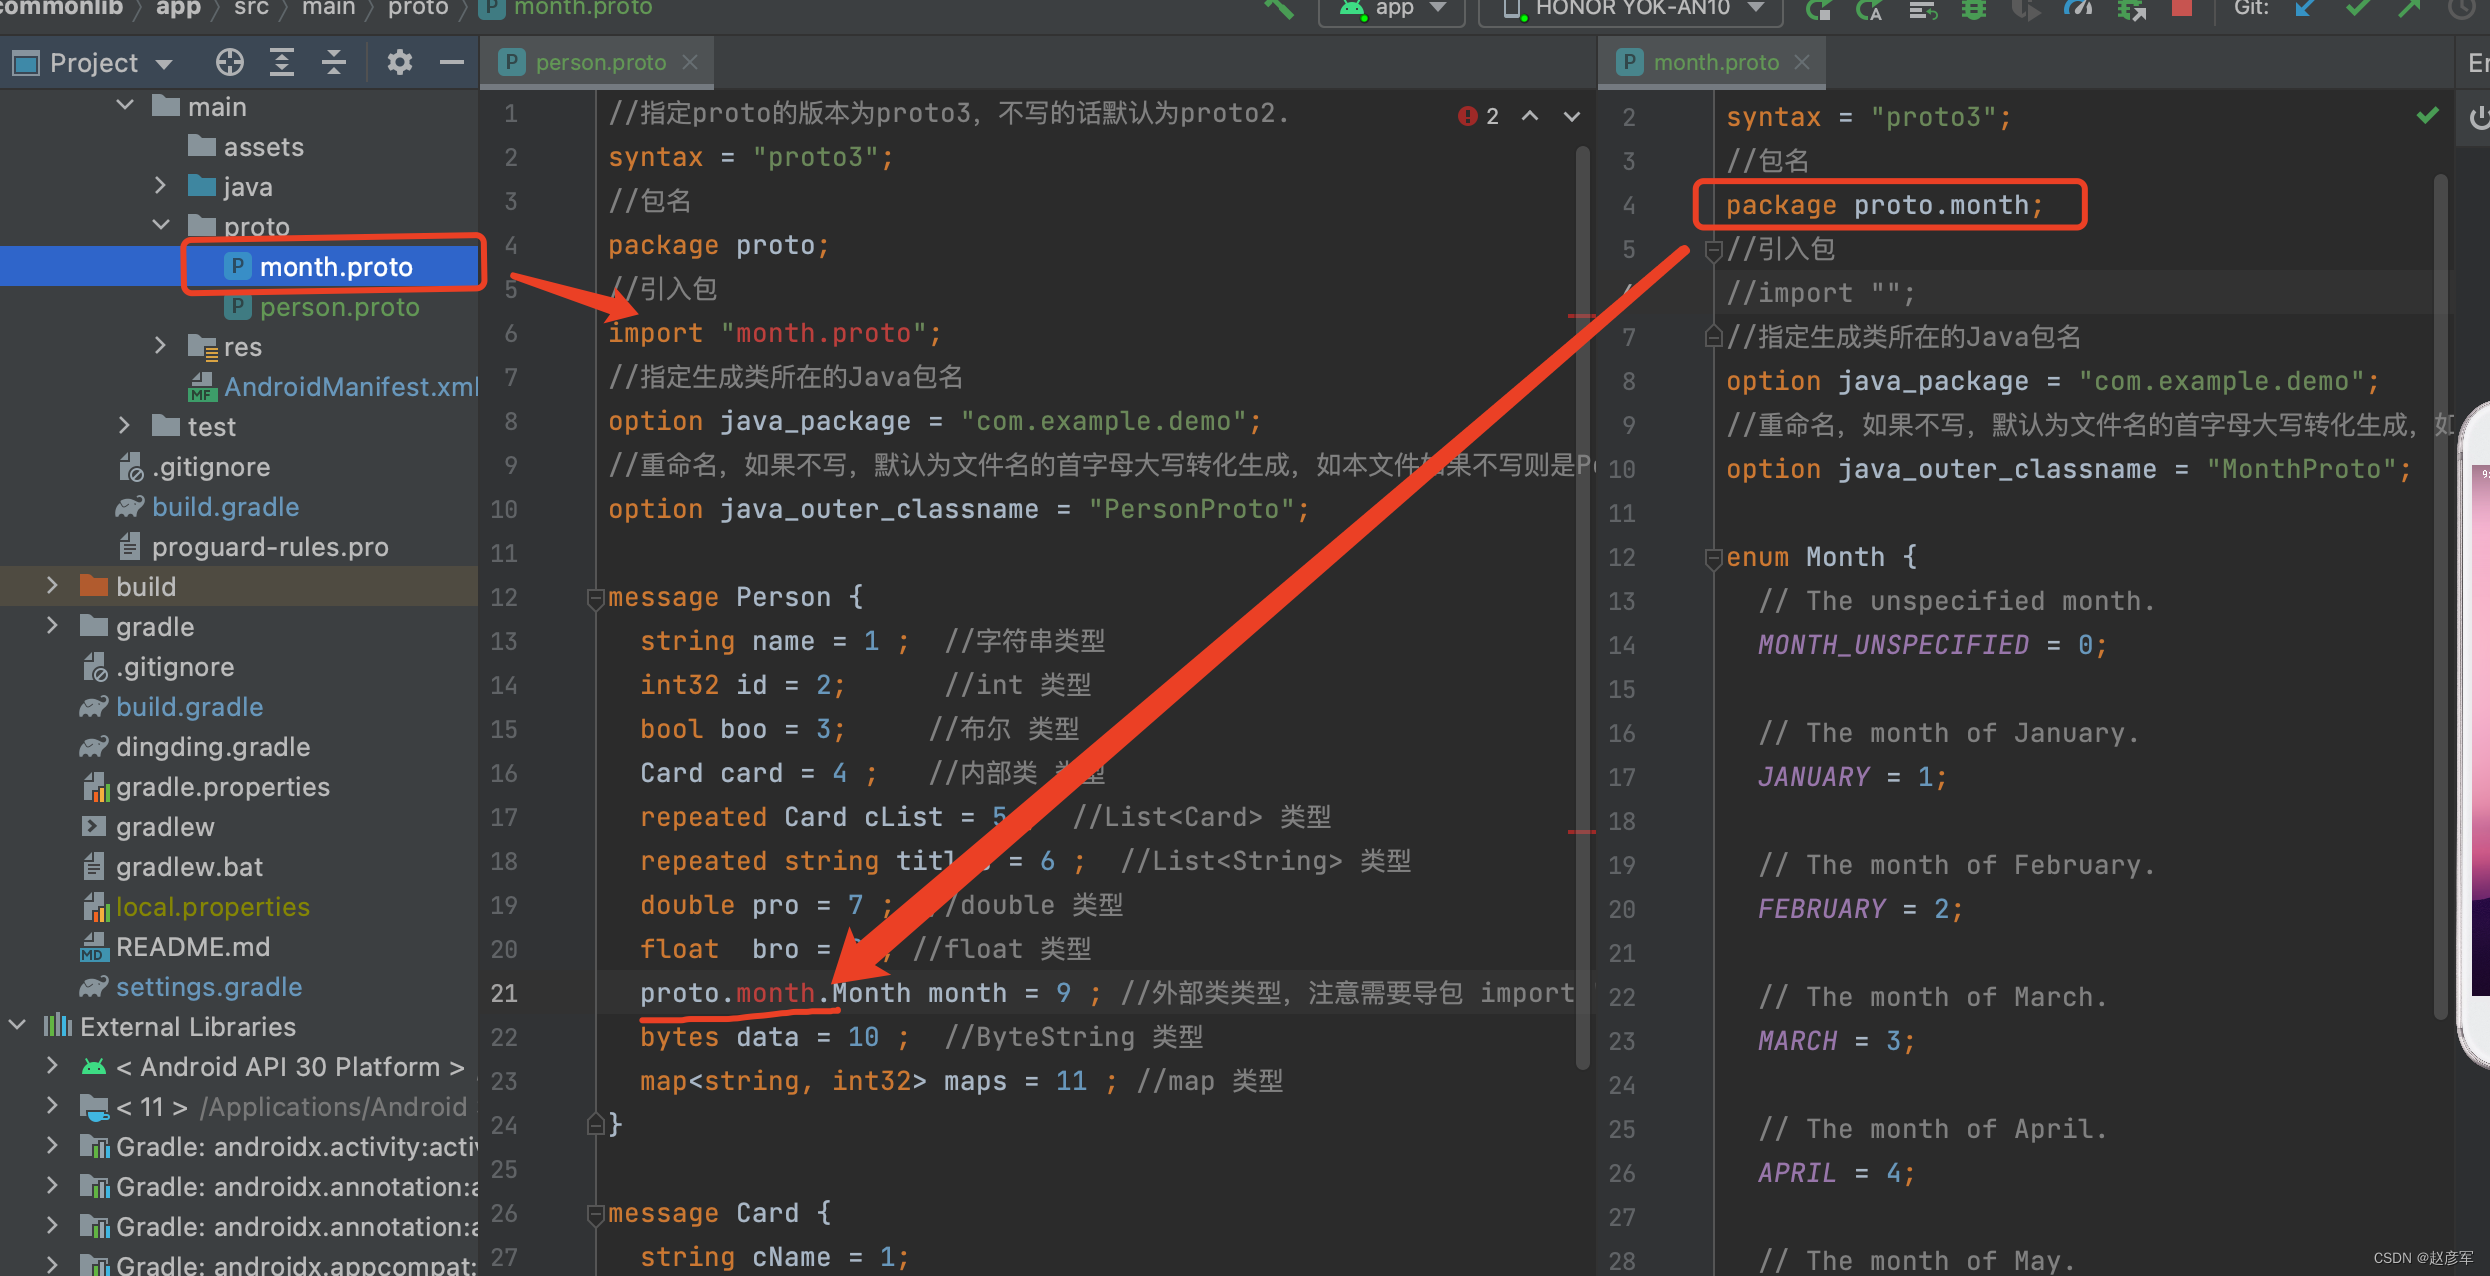Click Expand All icon in Project panel
This screenshot has width=2490, height=1276.
(x=282, y=63)
